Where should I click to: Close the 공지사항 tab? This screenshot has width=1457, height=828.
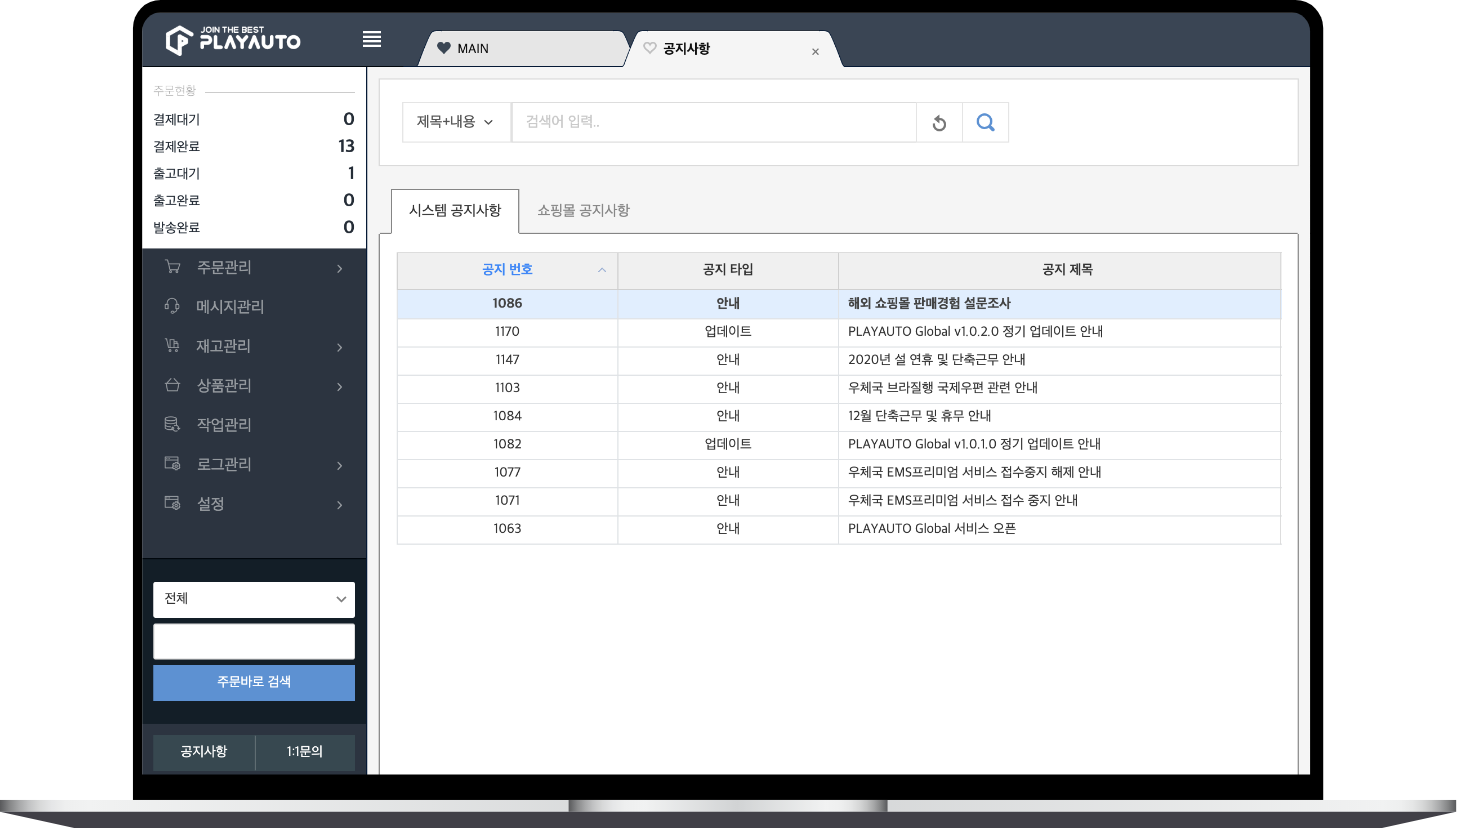tap(815, 52)
